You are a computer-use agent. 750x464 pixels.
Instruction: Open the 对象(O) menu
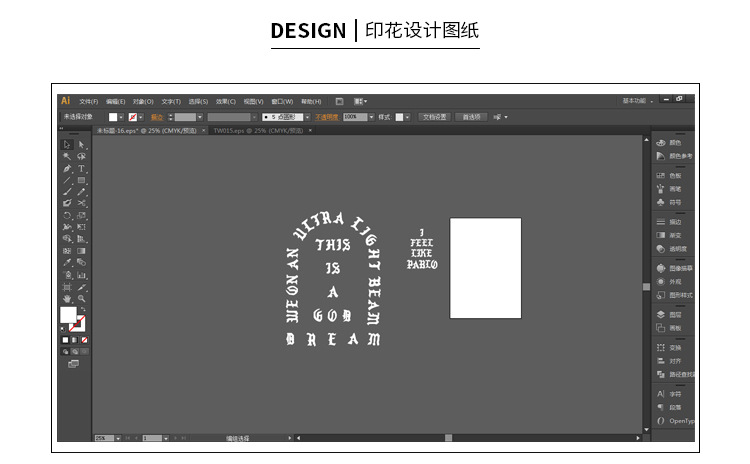(143, 101)
